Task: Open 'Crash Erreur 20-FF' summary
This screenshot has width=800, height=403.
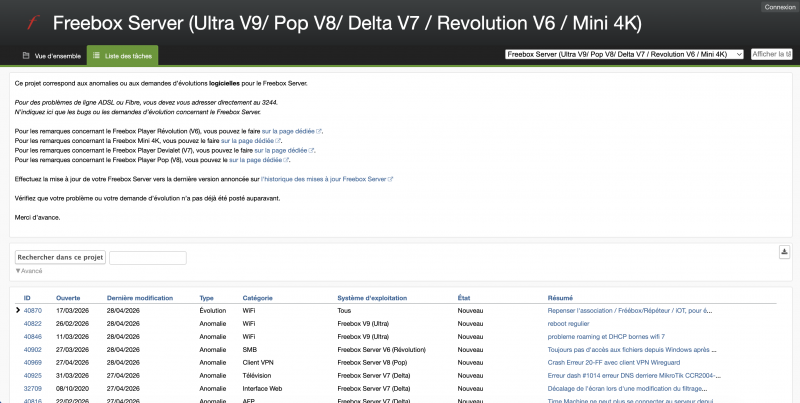Action: (614, 363)
